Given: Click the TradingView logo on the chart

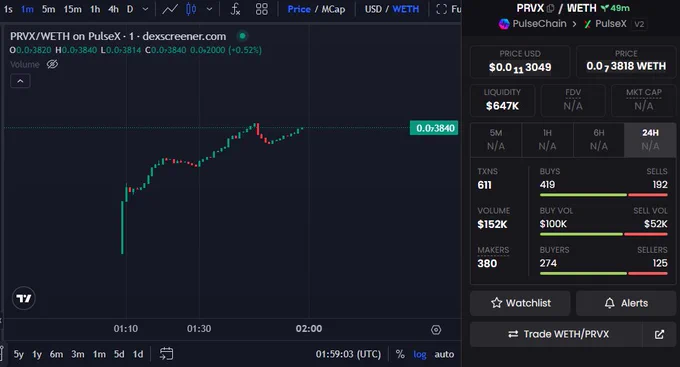Looking at the screenshot, I should click(x=23, y=298).
